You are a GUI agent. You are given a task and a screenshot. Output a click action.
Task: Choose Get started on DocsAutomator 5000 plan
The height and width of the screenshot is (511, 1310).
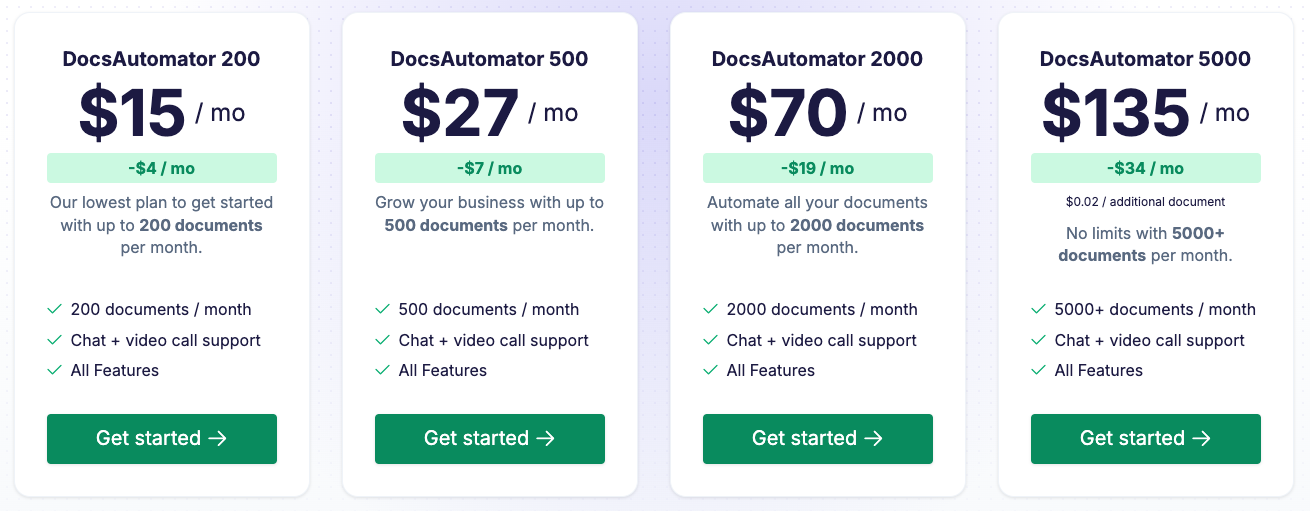[1146, 439]
